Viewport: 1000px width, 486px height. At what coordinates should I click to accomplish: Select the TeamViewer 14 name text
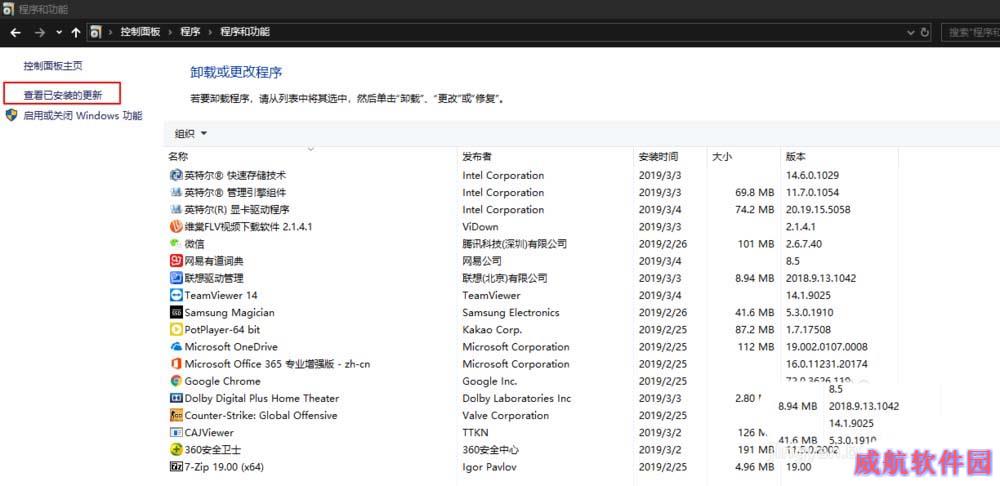[221, 295]
